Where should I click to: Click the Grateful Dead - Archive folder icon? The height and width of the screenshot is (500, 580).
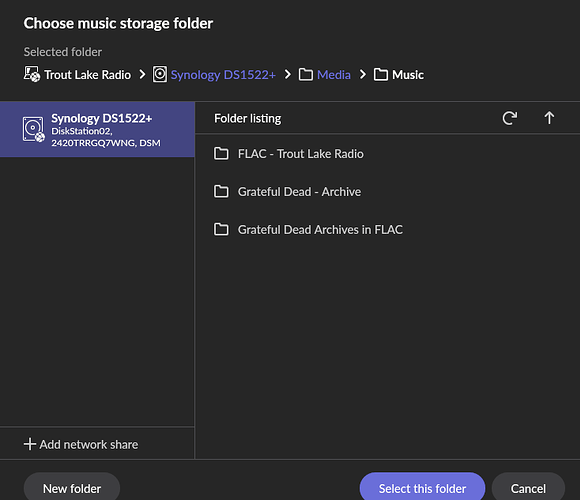click(x=221, y=191)
